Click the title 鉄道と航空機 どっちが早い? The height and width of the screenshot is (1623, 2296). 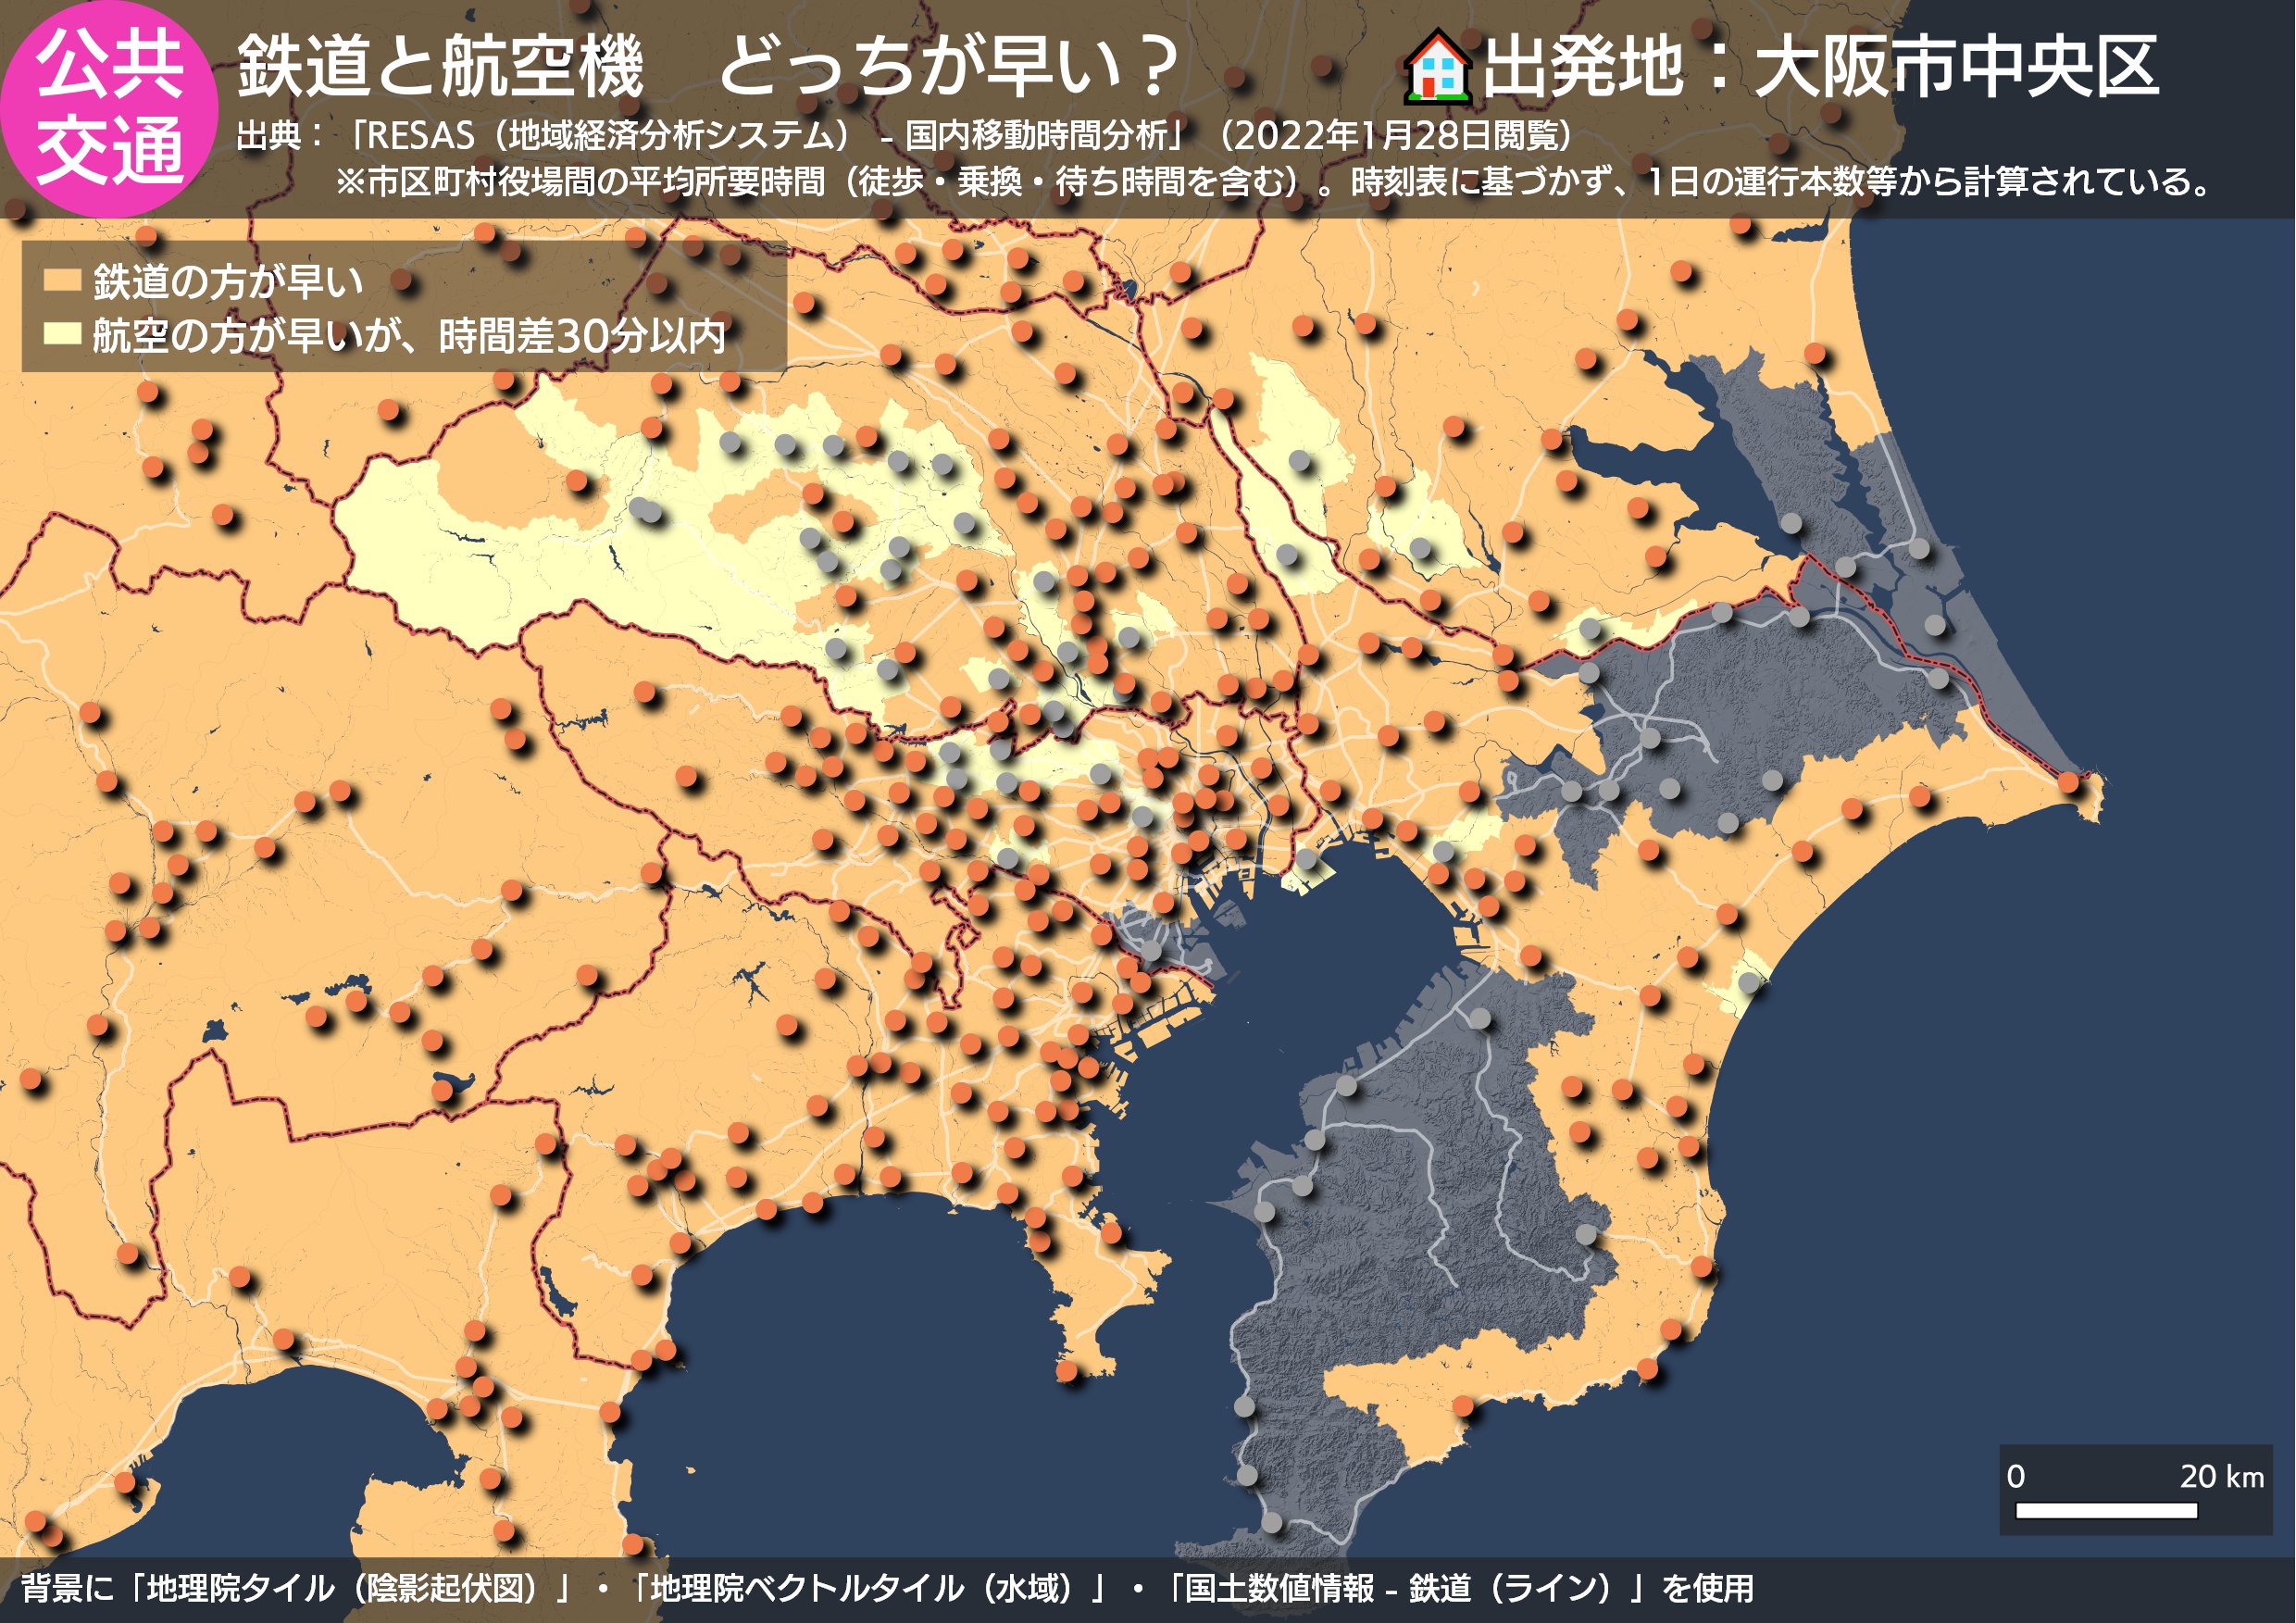(708, 68)
